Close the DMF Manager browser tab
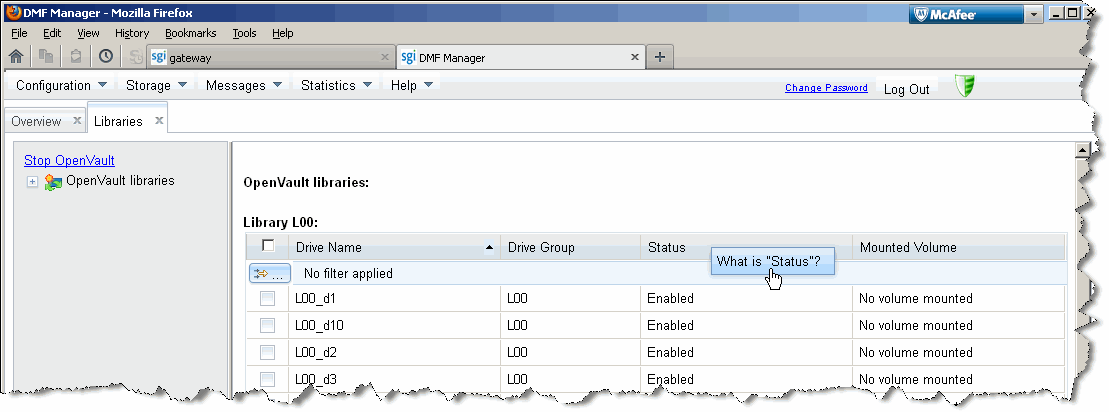This screenshot has height=412, width=1109. click(635, 57)
